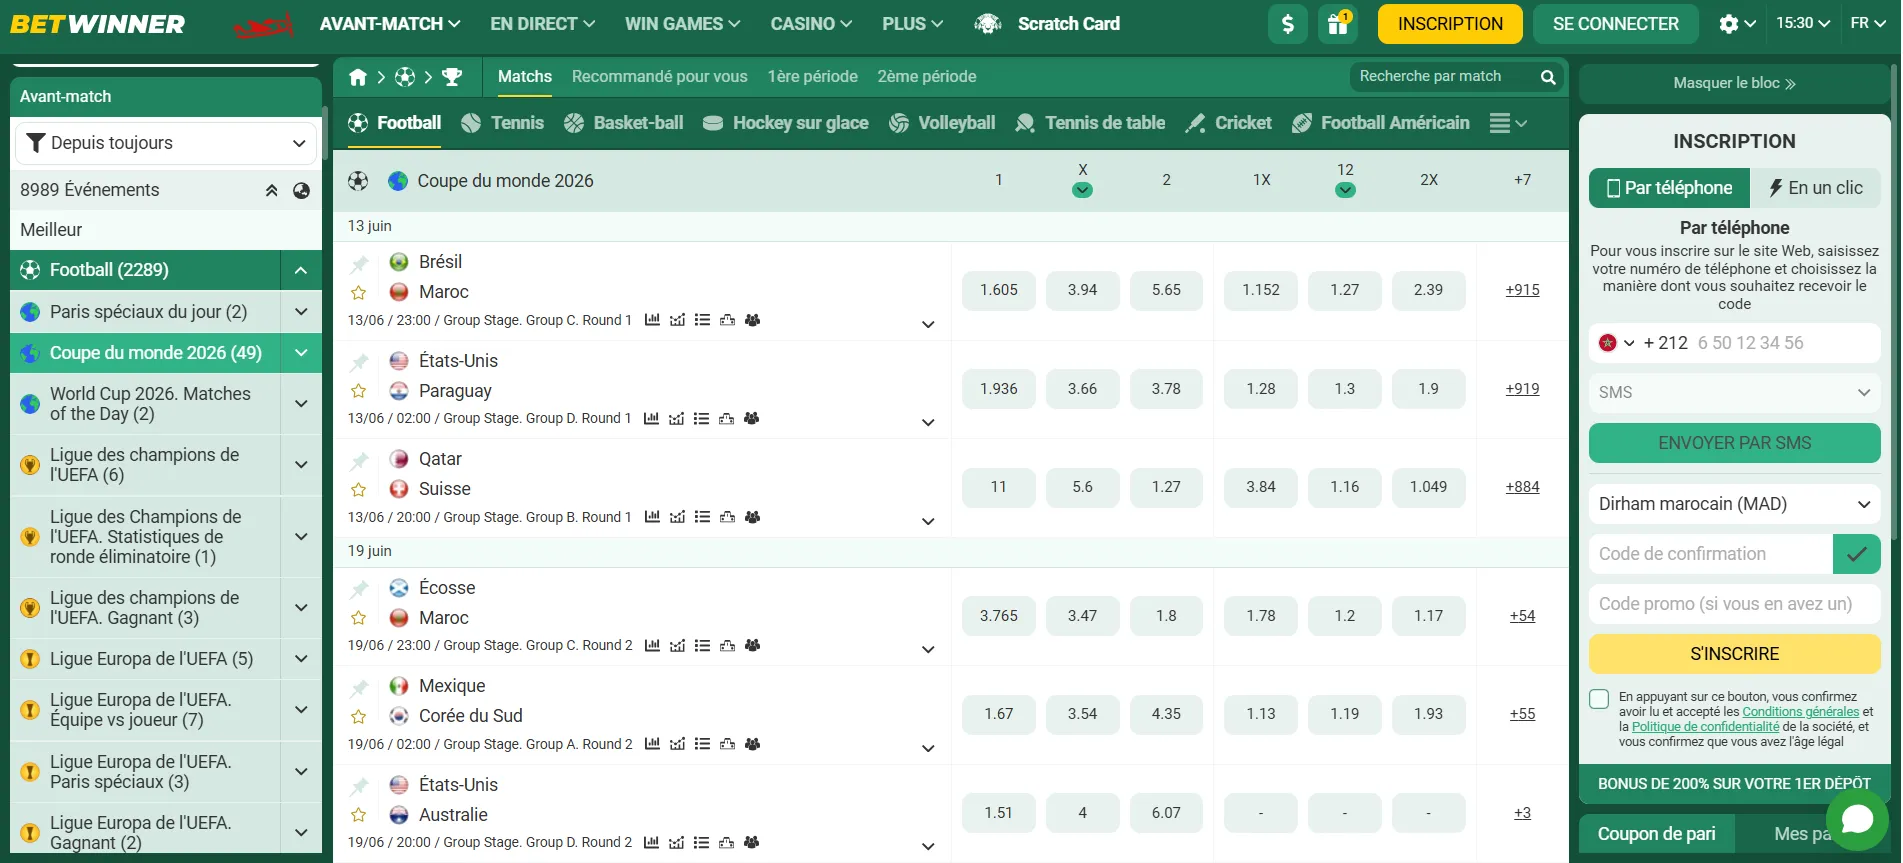Pin the Brésil vs Maroc match

point(359,263)
